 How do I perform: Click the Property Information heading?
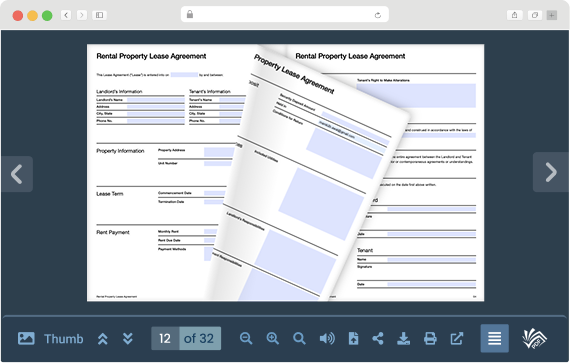pyautogui.click(x=120, y=151)
